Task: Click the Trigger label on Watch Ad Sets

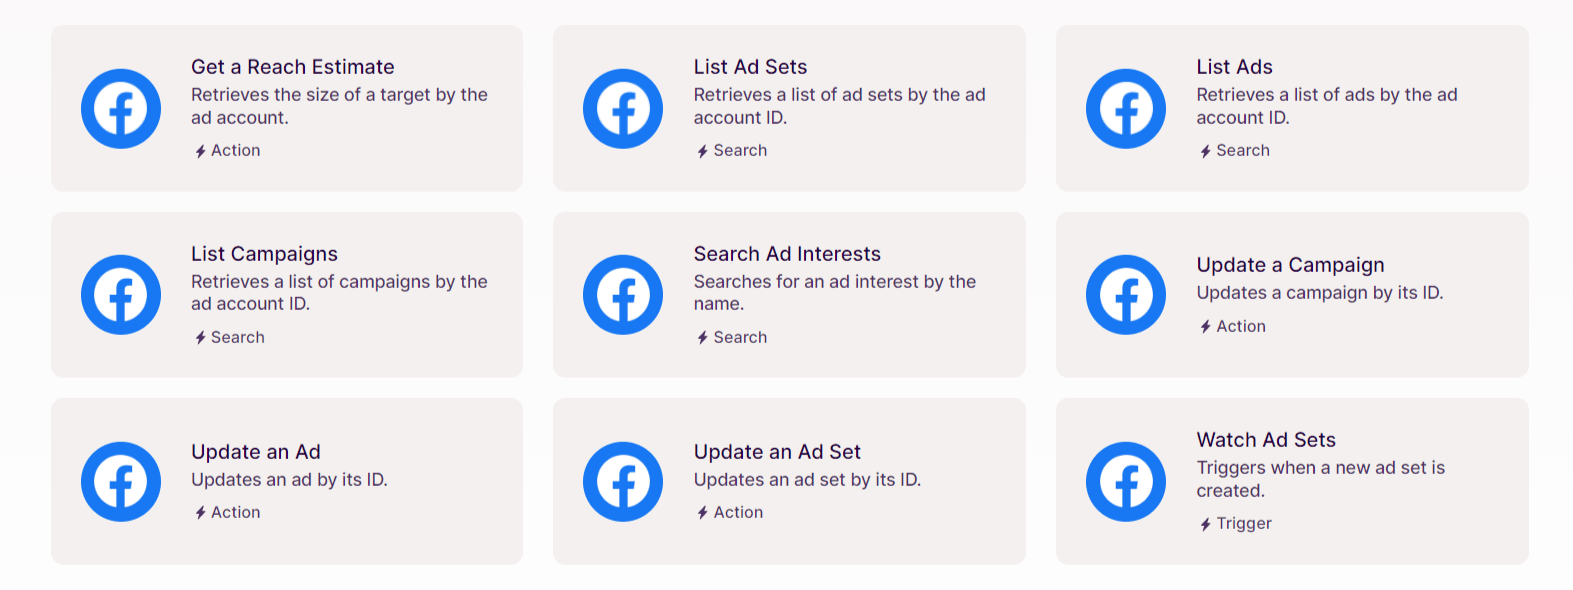Action: click(1245, 523)
